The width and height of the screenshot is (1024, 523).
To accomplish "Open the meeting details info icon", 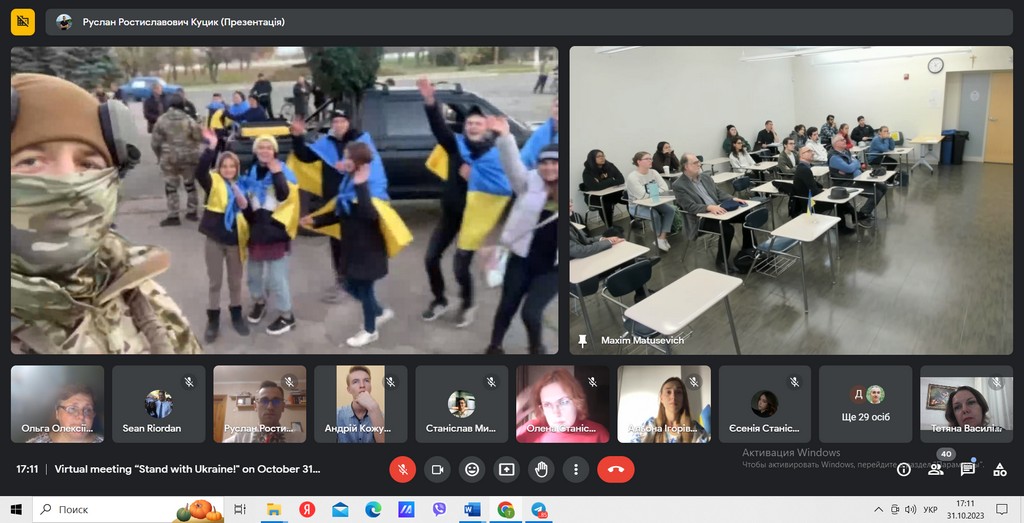I will (x=904, y=469).
